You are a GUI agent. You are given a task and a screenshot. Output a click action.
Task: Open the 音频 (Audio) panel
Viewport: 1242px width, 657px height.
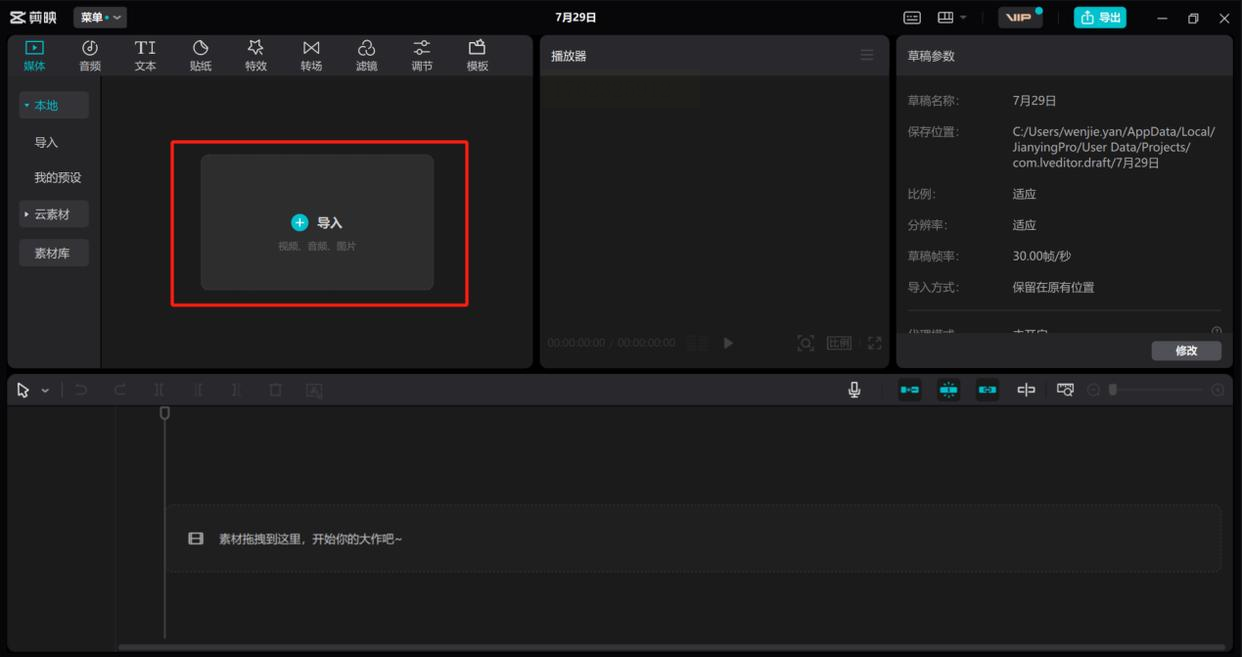(x=90, y=55)
